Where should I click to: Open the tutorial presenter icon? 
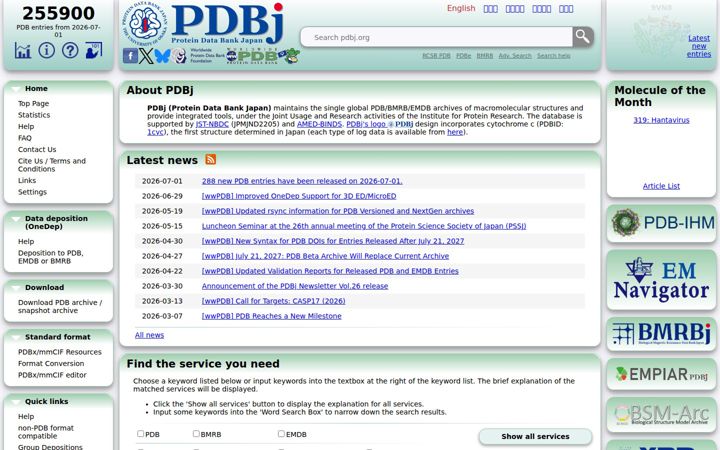94,50
